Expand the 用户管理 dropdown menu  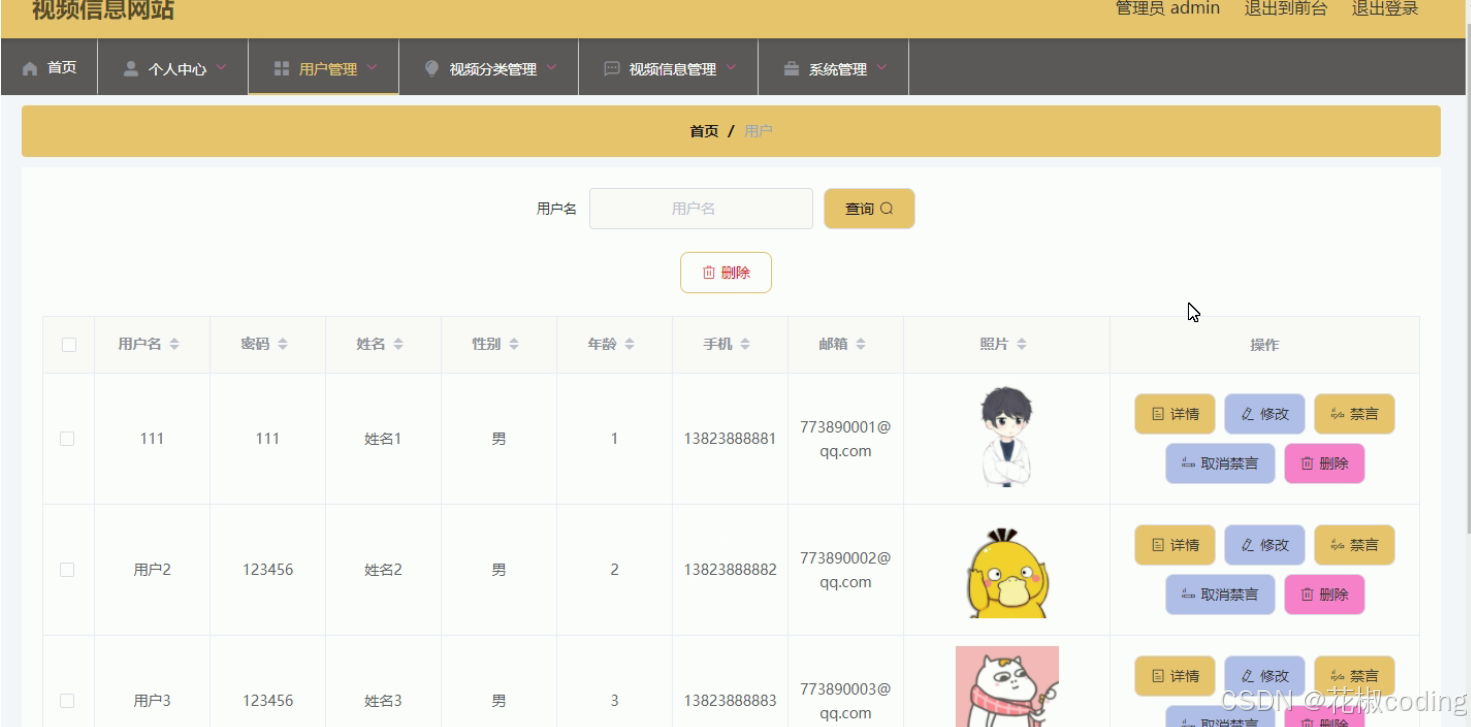point(371,67)
